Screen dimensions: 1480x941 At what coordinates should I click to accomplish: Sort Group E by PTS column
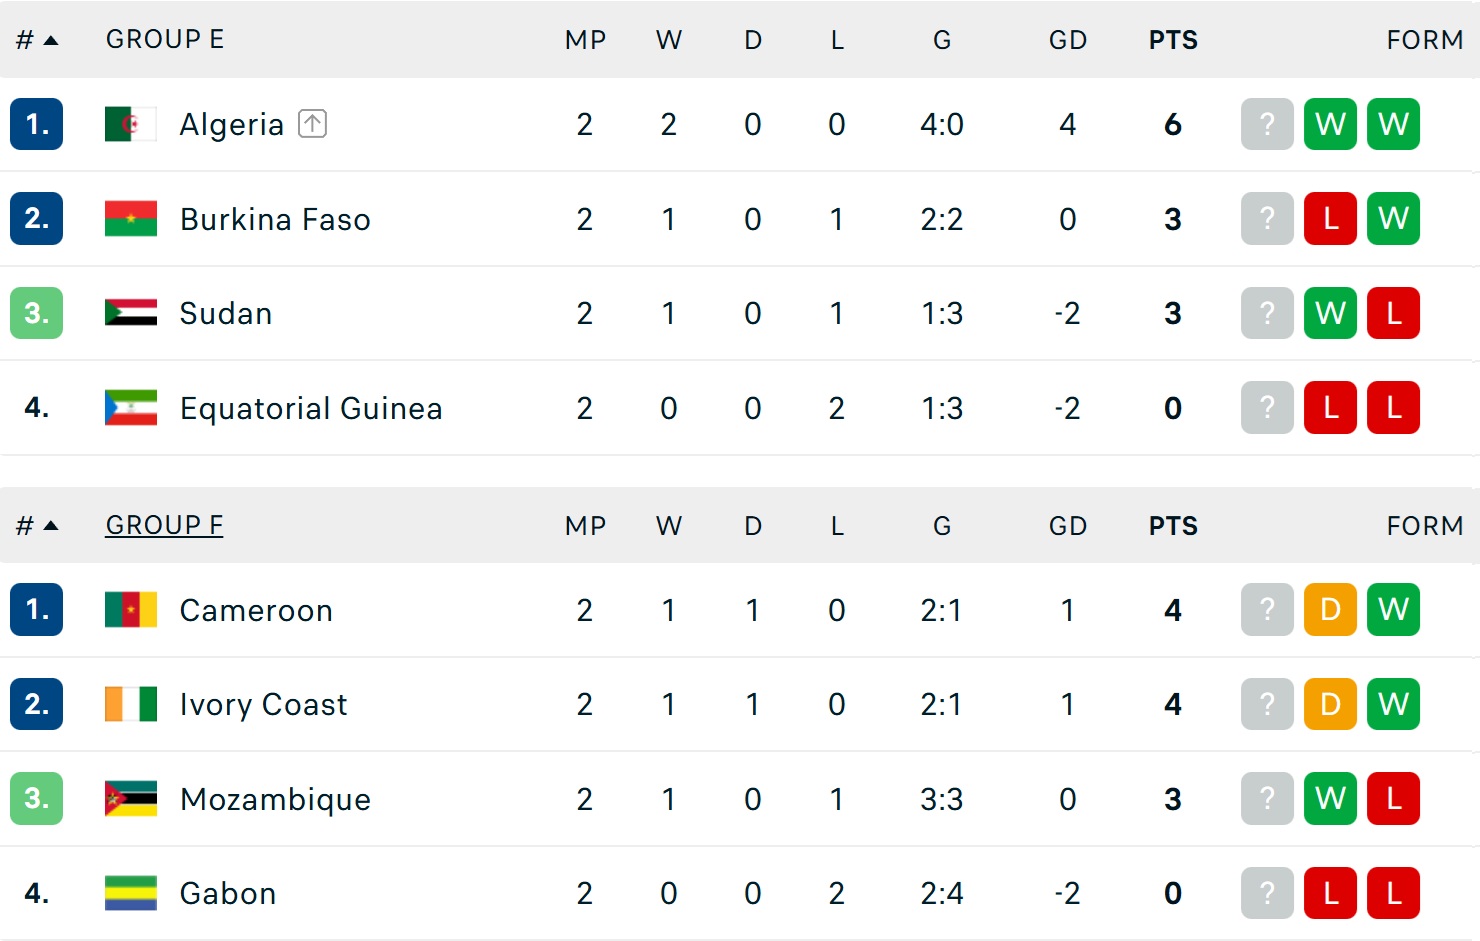pyautogui.click(x=1173, y=40)
